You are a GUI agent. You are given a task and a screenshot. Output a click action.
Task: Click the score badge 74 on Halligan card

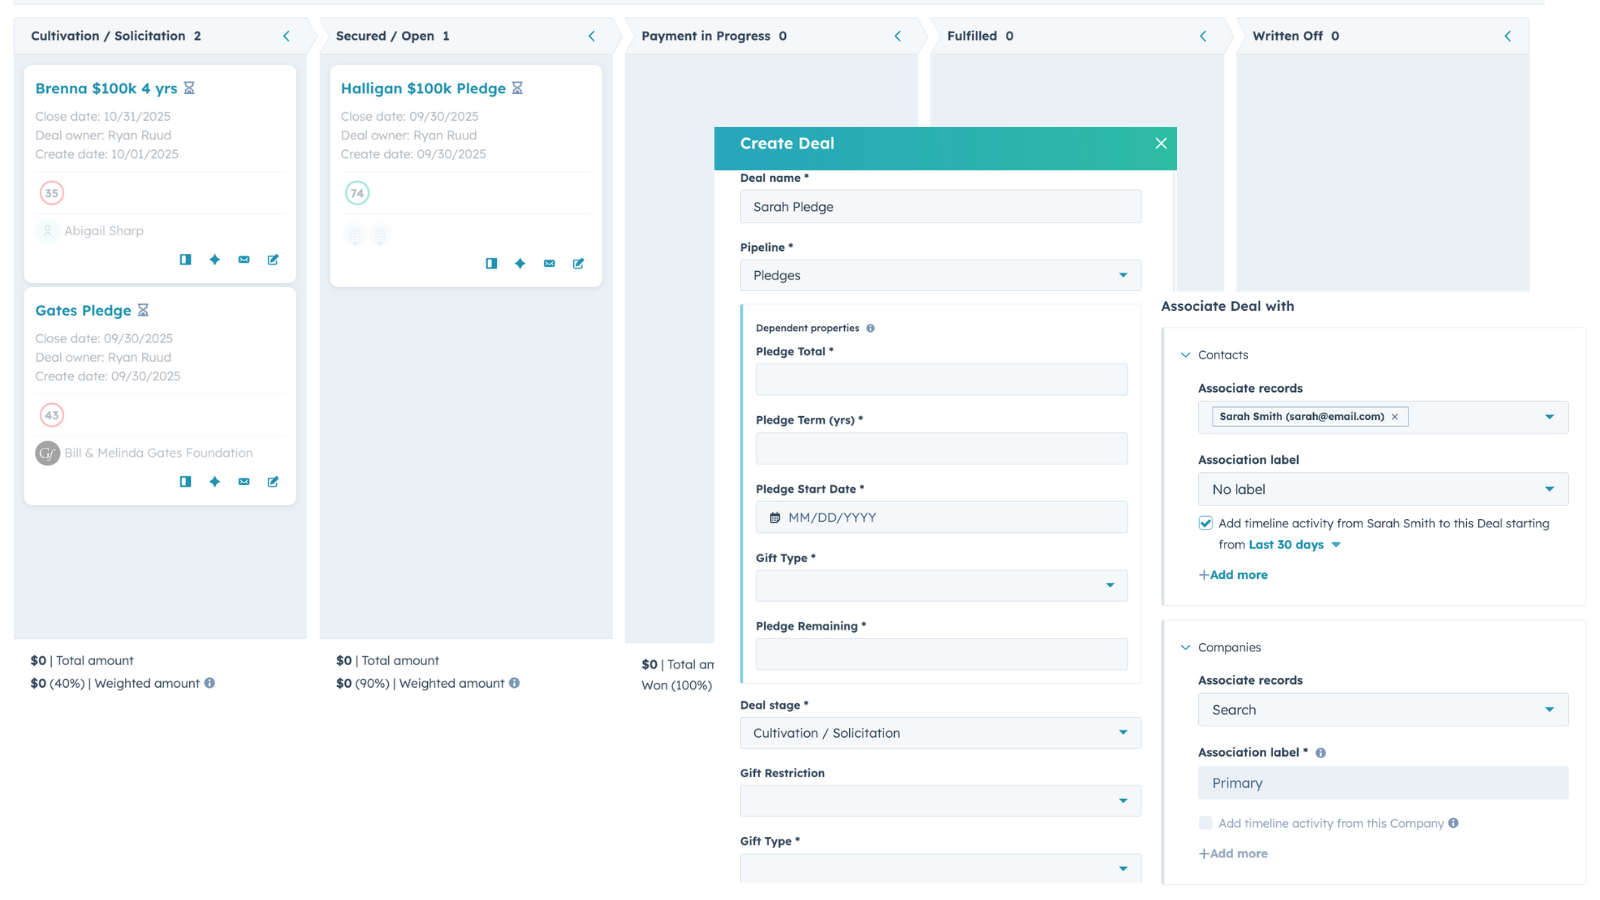357,192
